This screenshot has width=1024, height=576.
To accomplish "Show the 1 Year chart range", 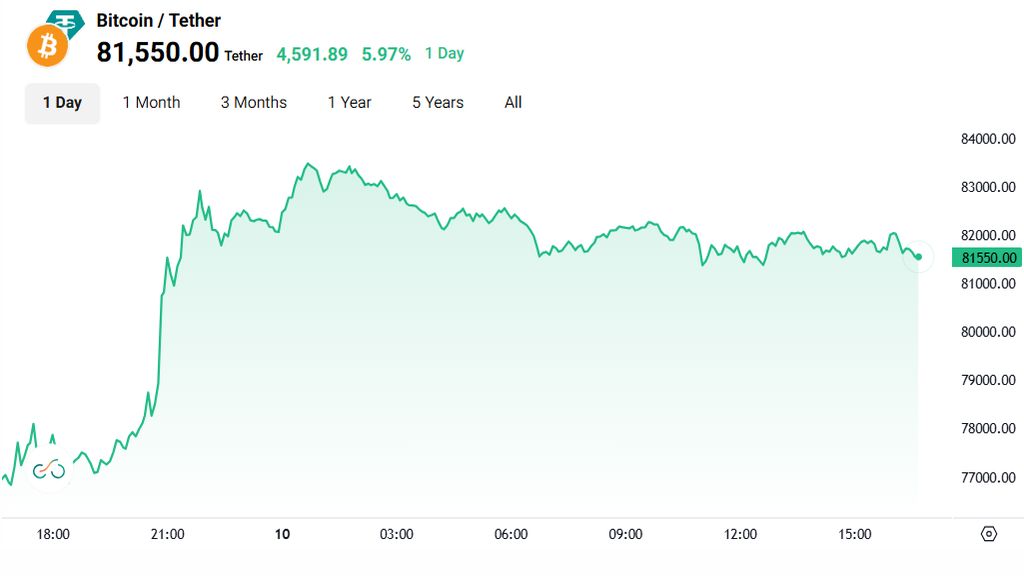I will (349, 103).
